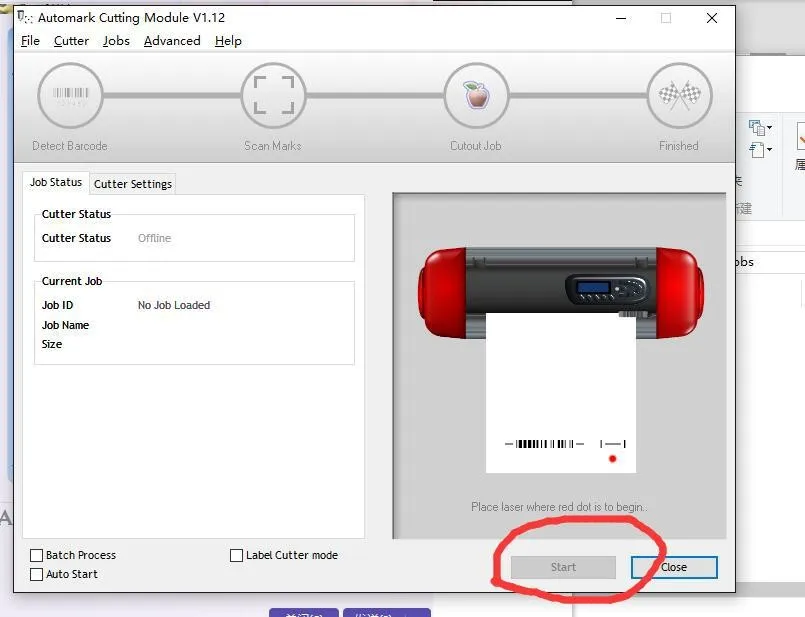The width and height of the screenshot is (805, 617).
Task: Click the copy icon in the background window
Action: coord(756,127)
